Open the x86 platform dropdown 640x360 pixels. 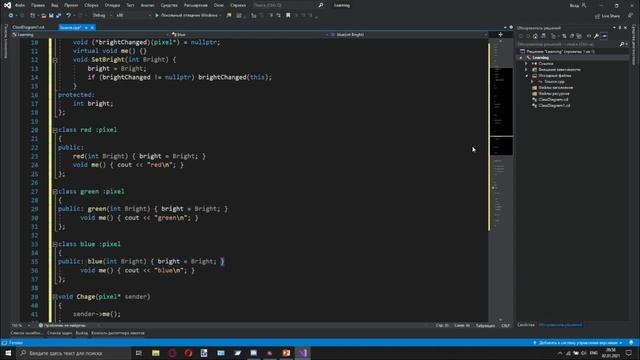pos(133,16)
